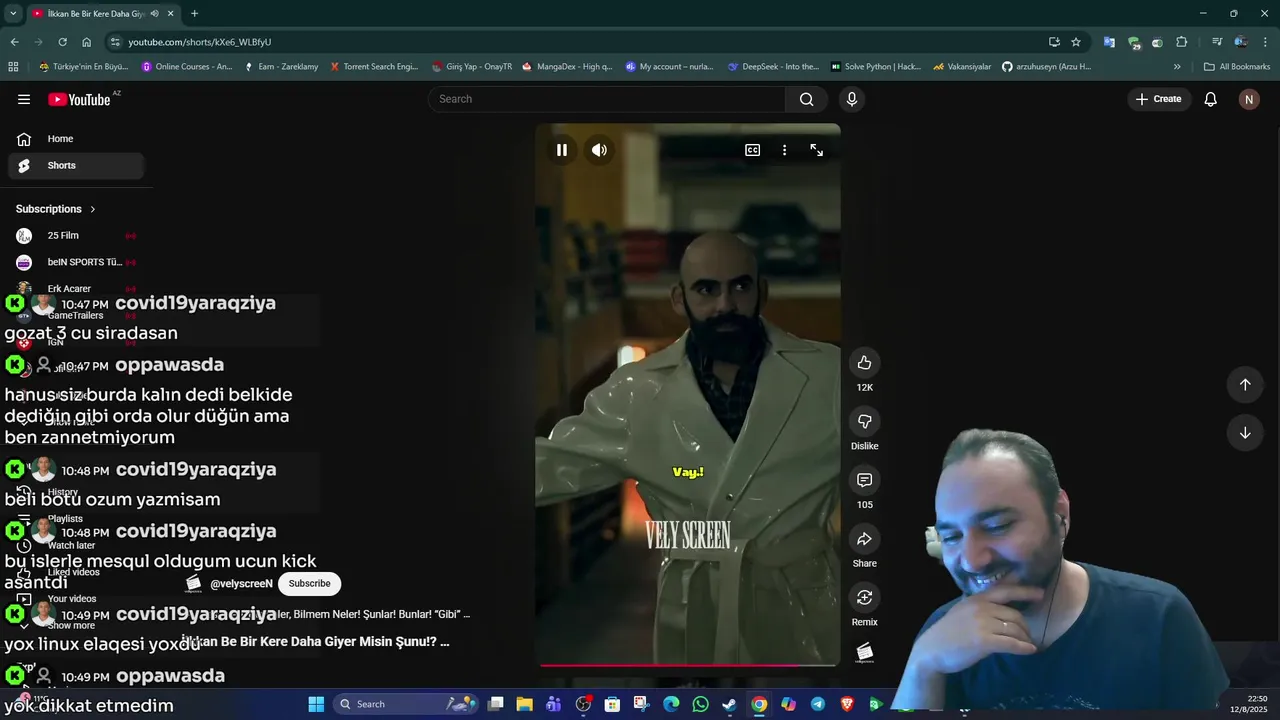Expand the Subscriptions section
This screenshot has width=1280, height=720.
pyautogui.click(x=56, y=209)
